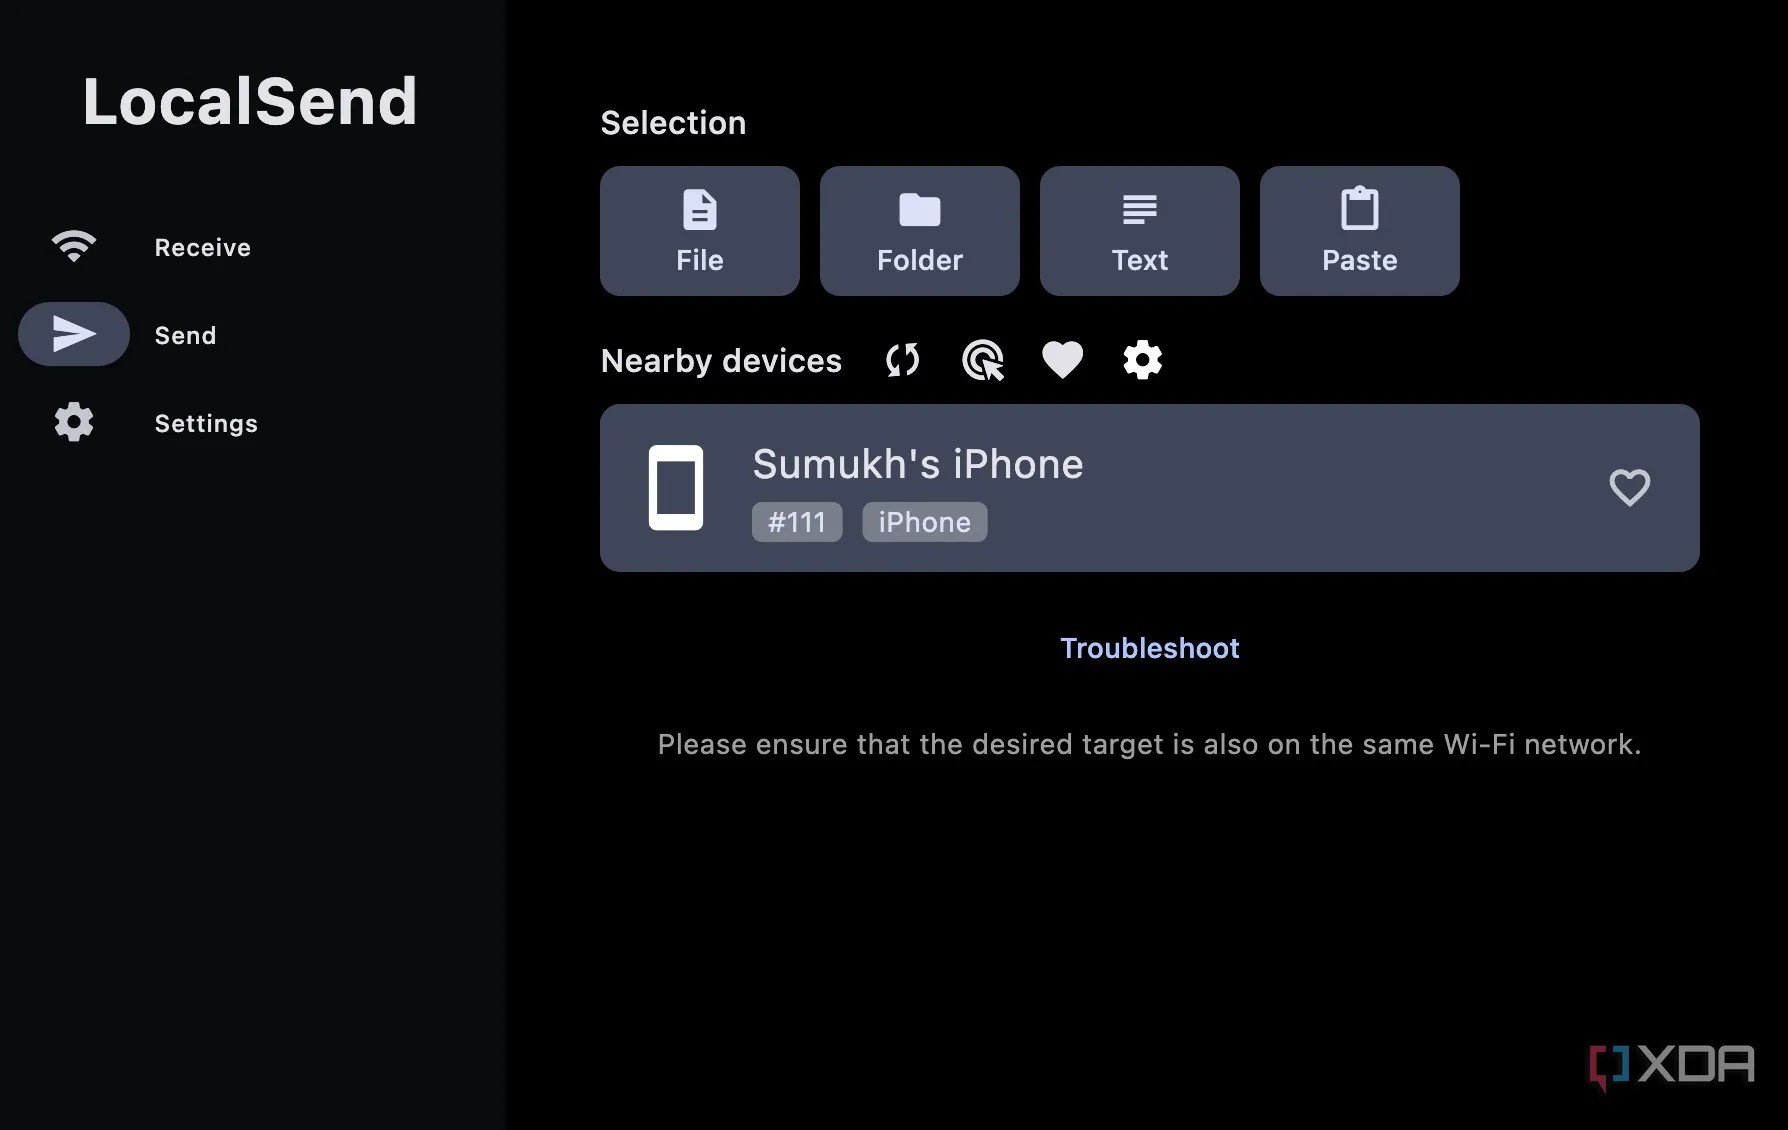Click the LocalSend app title

pyautogui.click(x=250, y=101)
